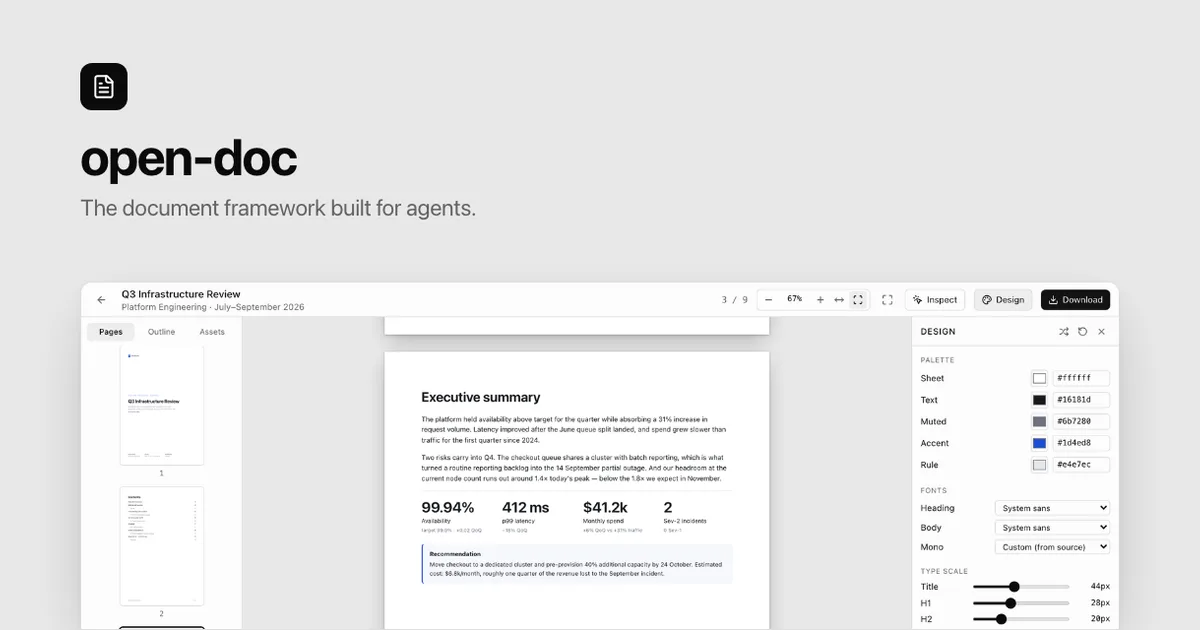The image size is (1200, 630).
Task: Click the H2 type scale slider
Action: click(1022, 619)
